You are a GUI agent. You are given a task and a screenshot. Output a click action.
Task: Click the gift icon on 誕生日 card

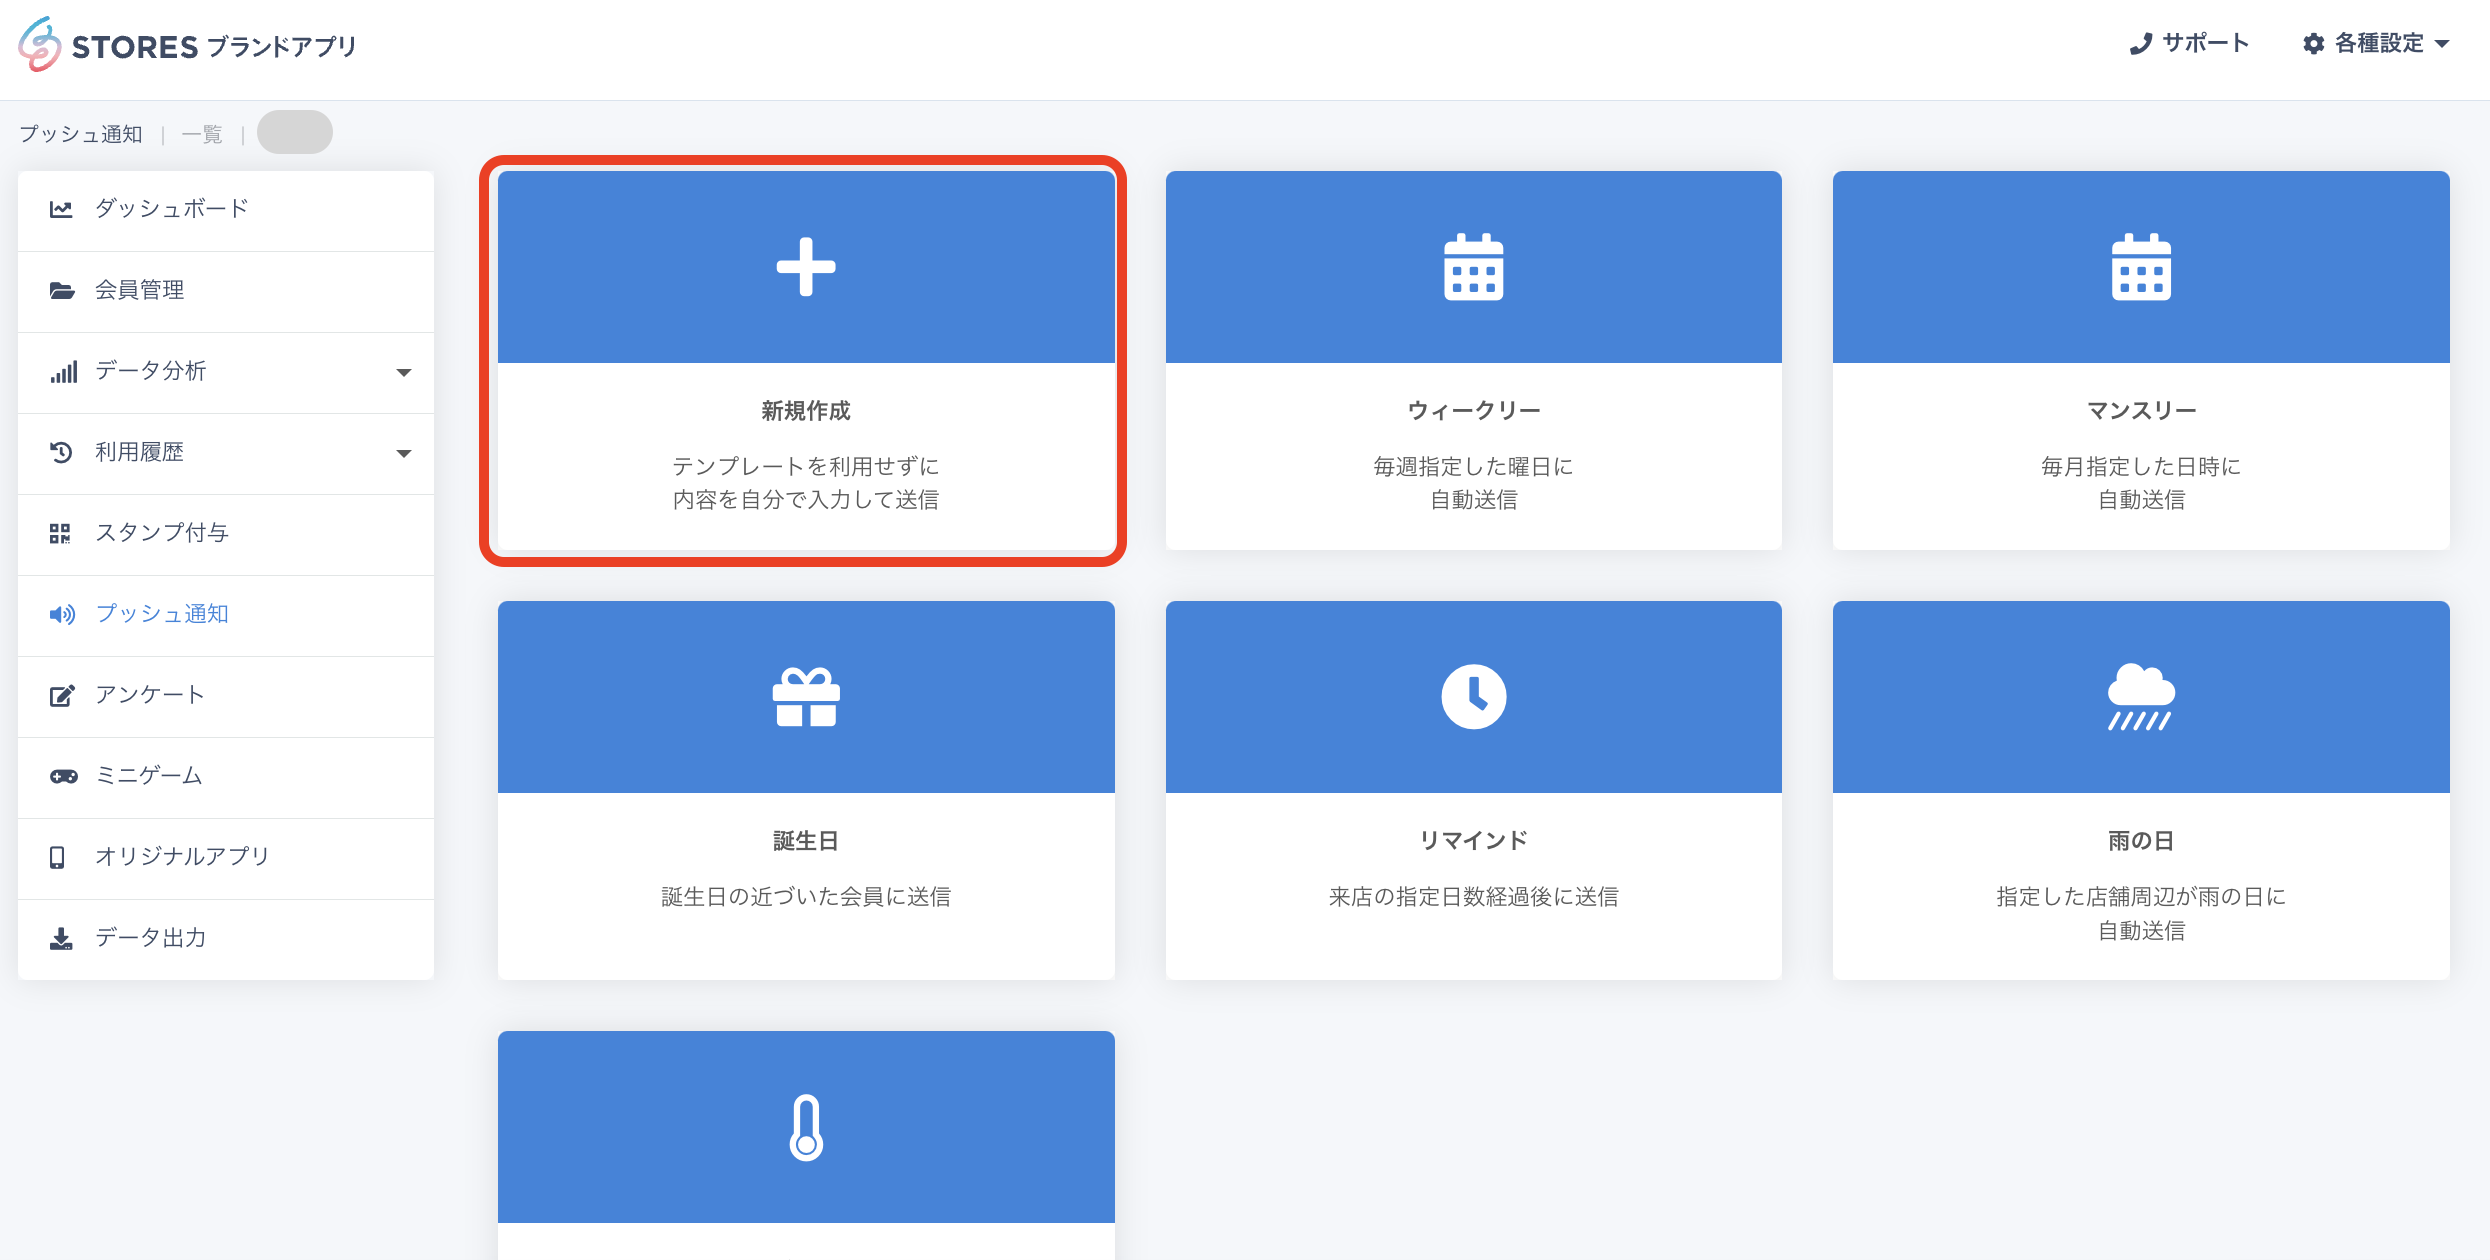806,697
